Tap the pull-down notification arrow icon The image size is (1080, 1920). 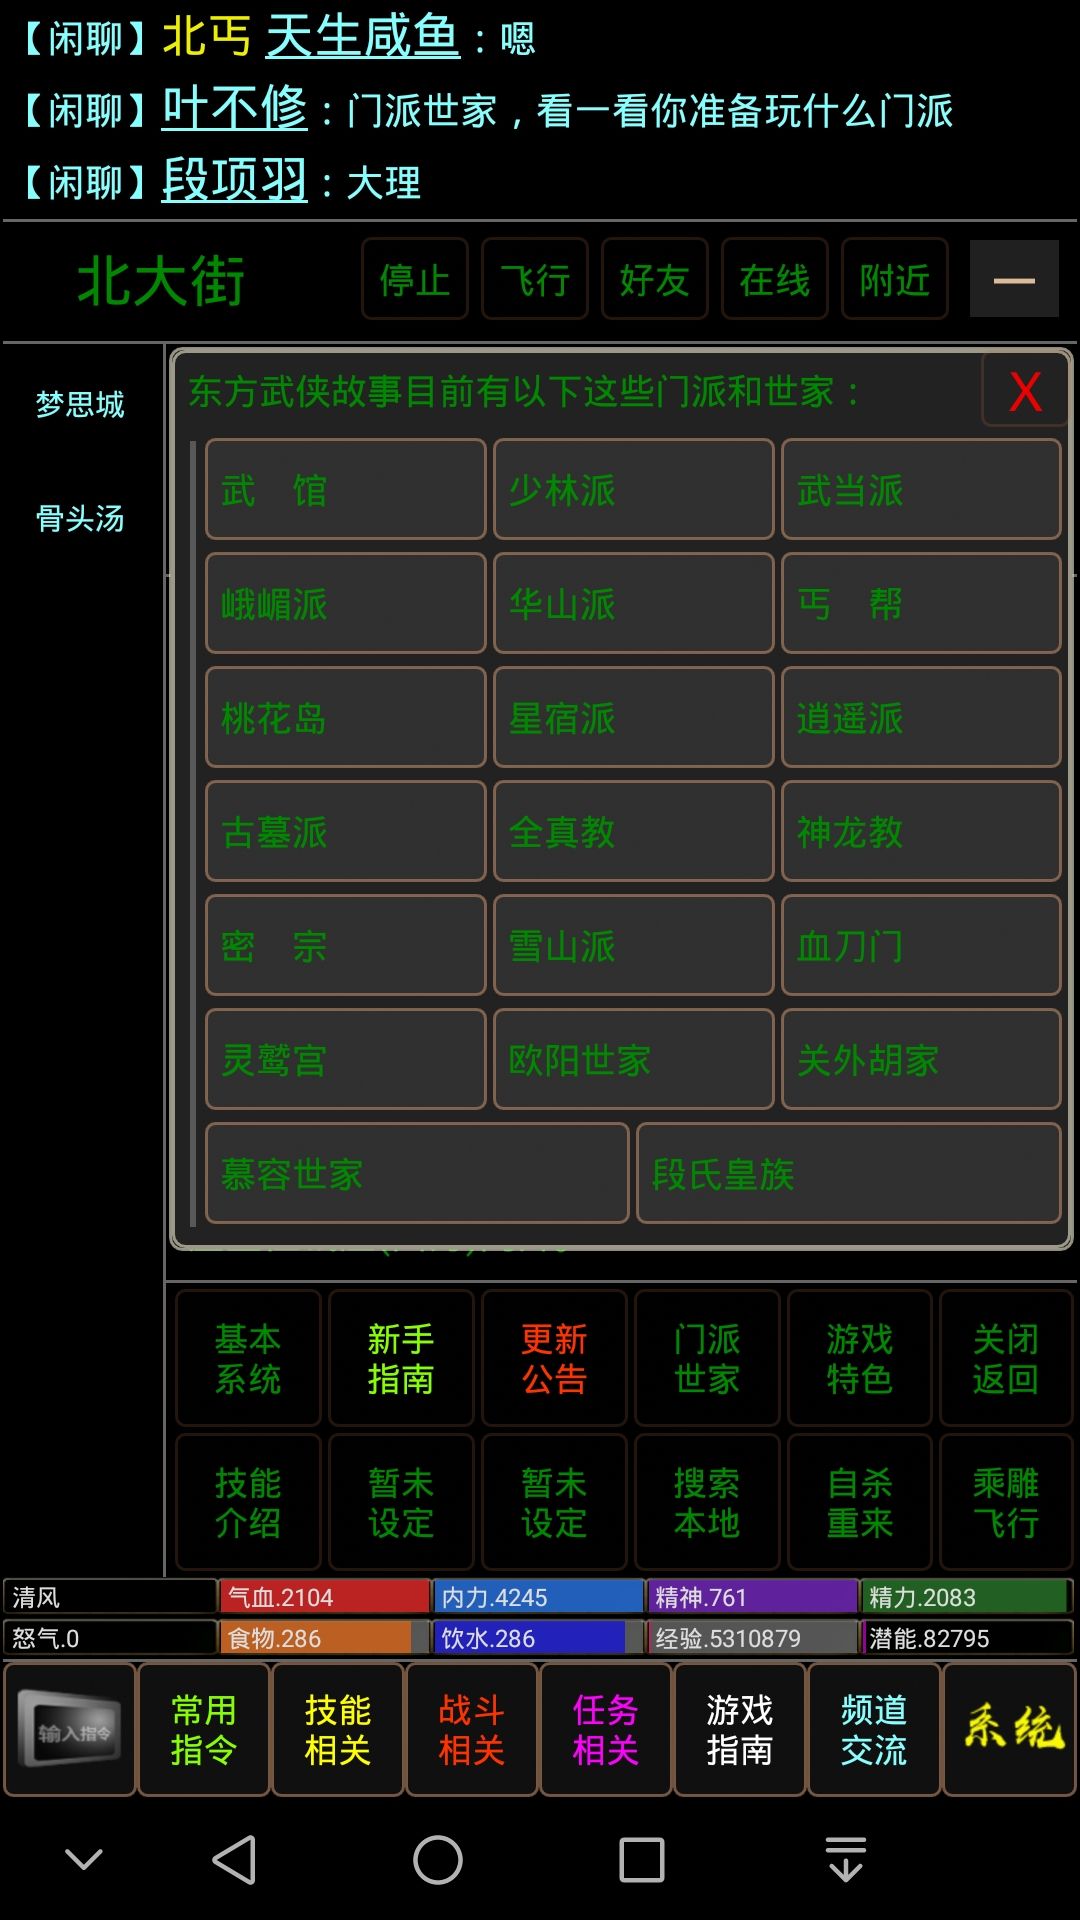pos(846,1860)
